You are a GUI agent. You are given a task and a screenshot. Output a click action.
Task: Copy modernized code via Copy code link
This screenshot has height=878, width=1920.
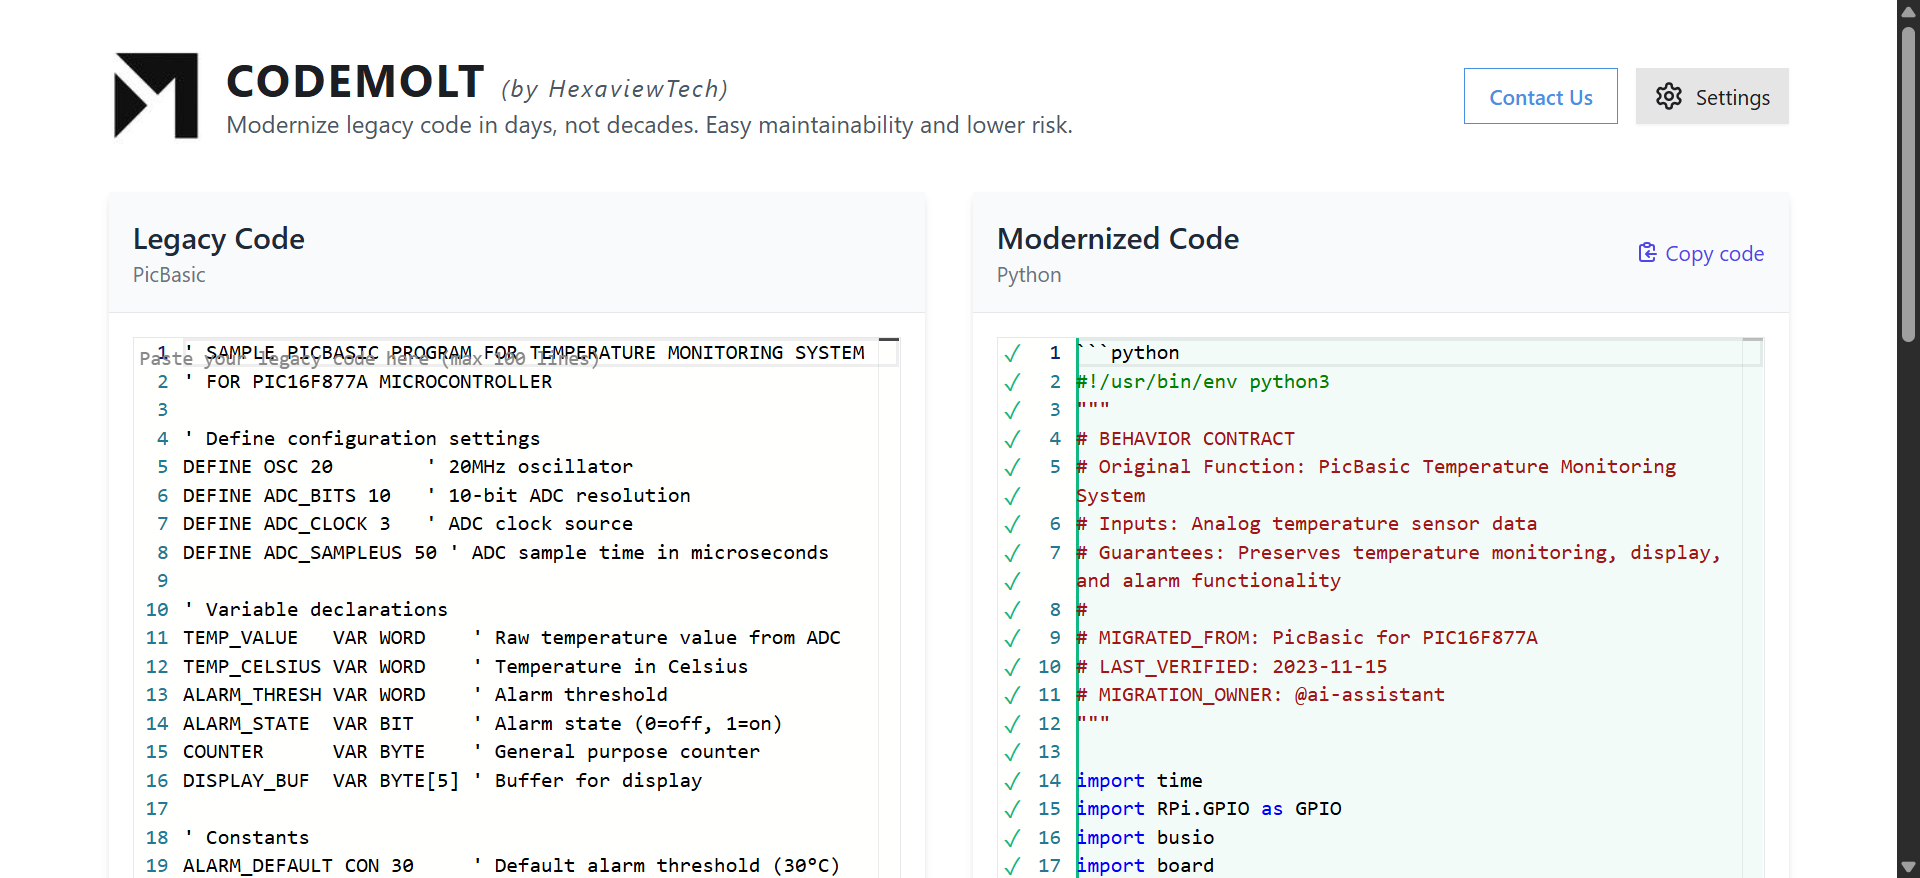(1713, 254)
